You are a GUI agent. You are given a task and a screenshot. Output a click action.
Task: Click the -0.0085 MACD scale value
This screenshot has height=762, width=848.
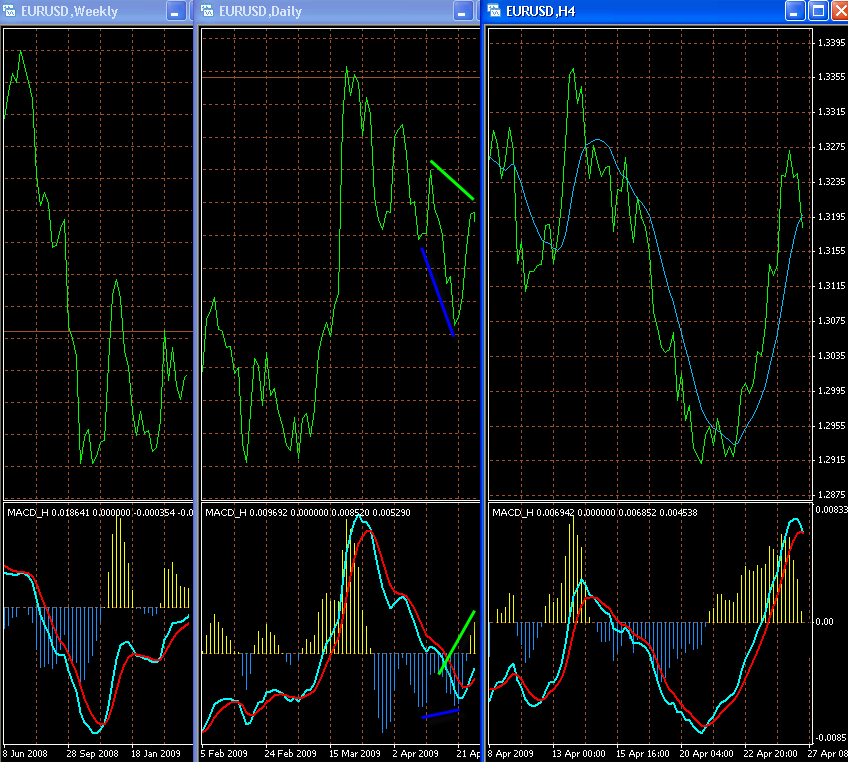click(x=831, y=738)
